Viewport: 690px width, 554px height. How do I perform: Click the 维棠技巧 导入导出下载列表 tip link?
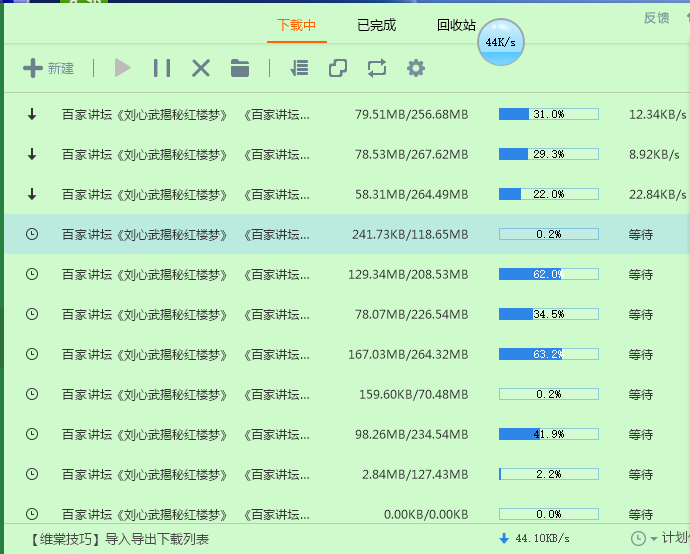point(119,539)
